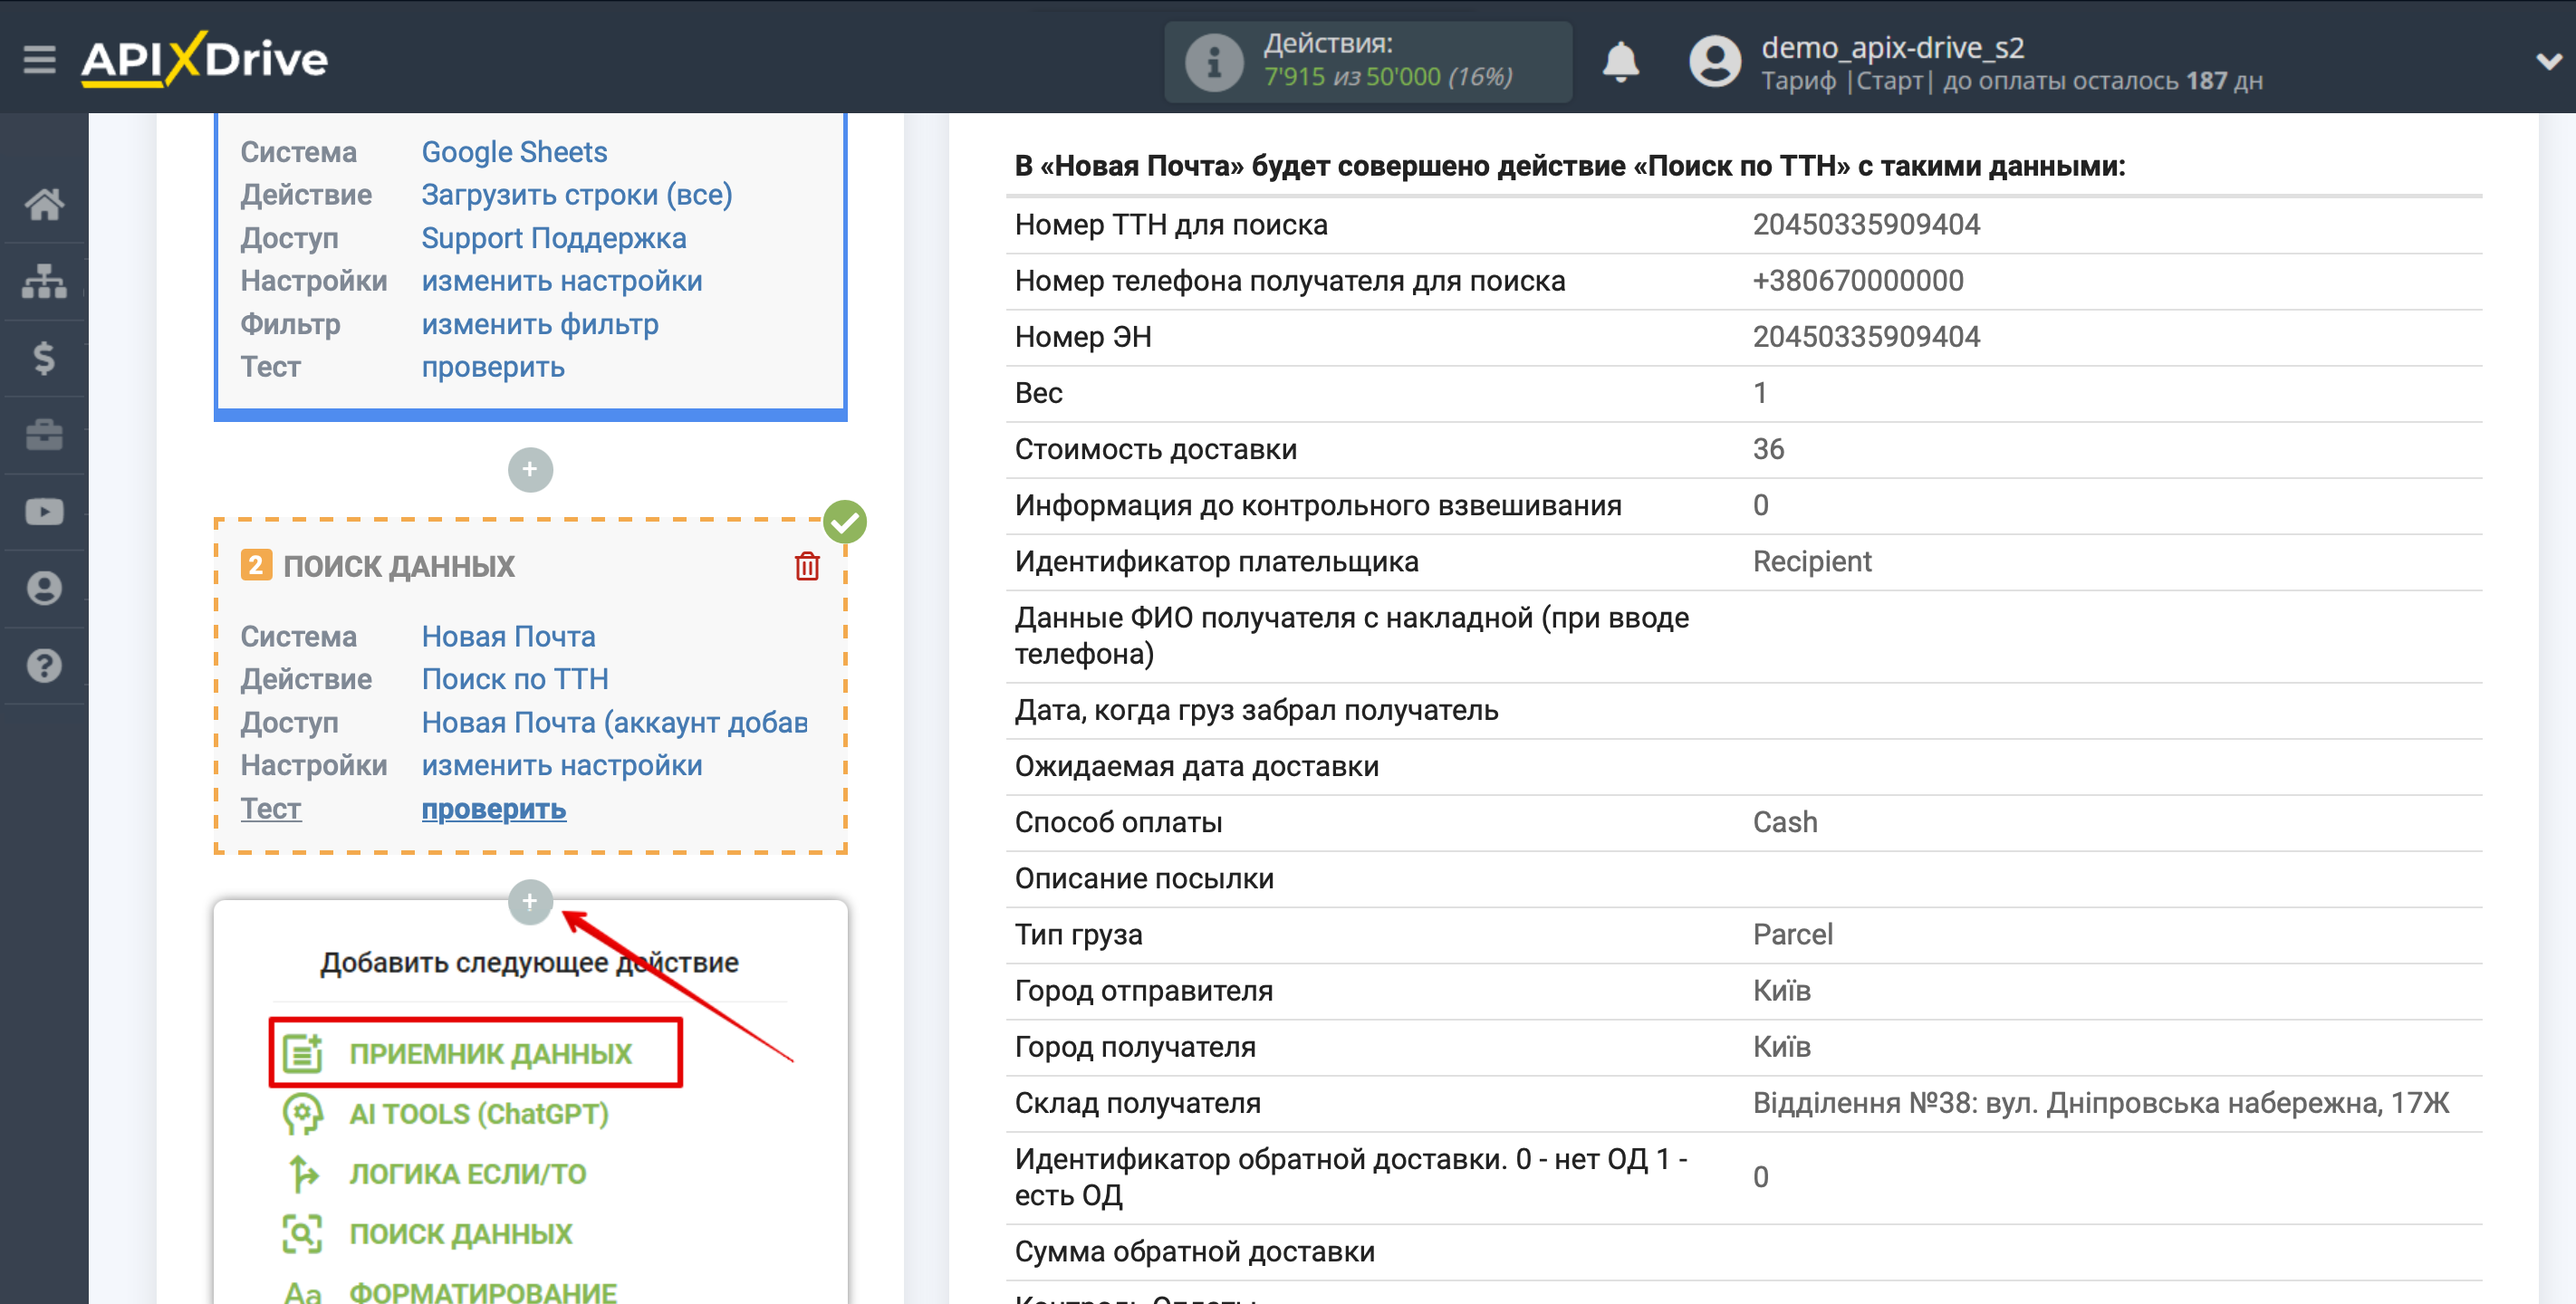Click the user avatar icon
This screenshot has height=1304, width=2576.
(1714, 61)
